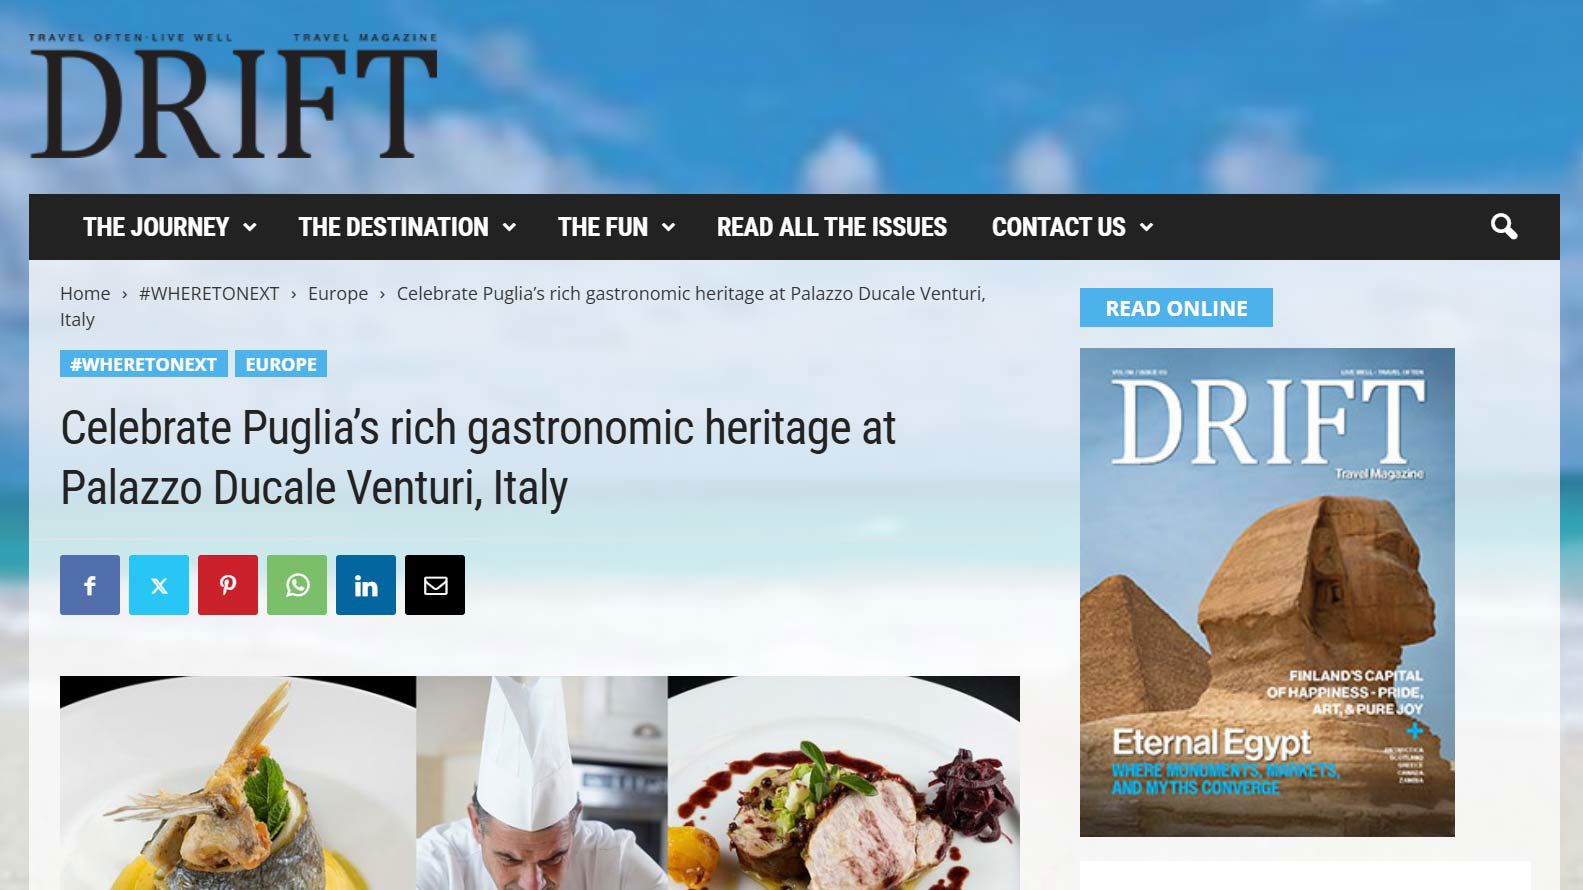The image size is (1583, 890).
Task: Pin article on Pinterest
Action: [x=228, y=585]
